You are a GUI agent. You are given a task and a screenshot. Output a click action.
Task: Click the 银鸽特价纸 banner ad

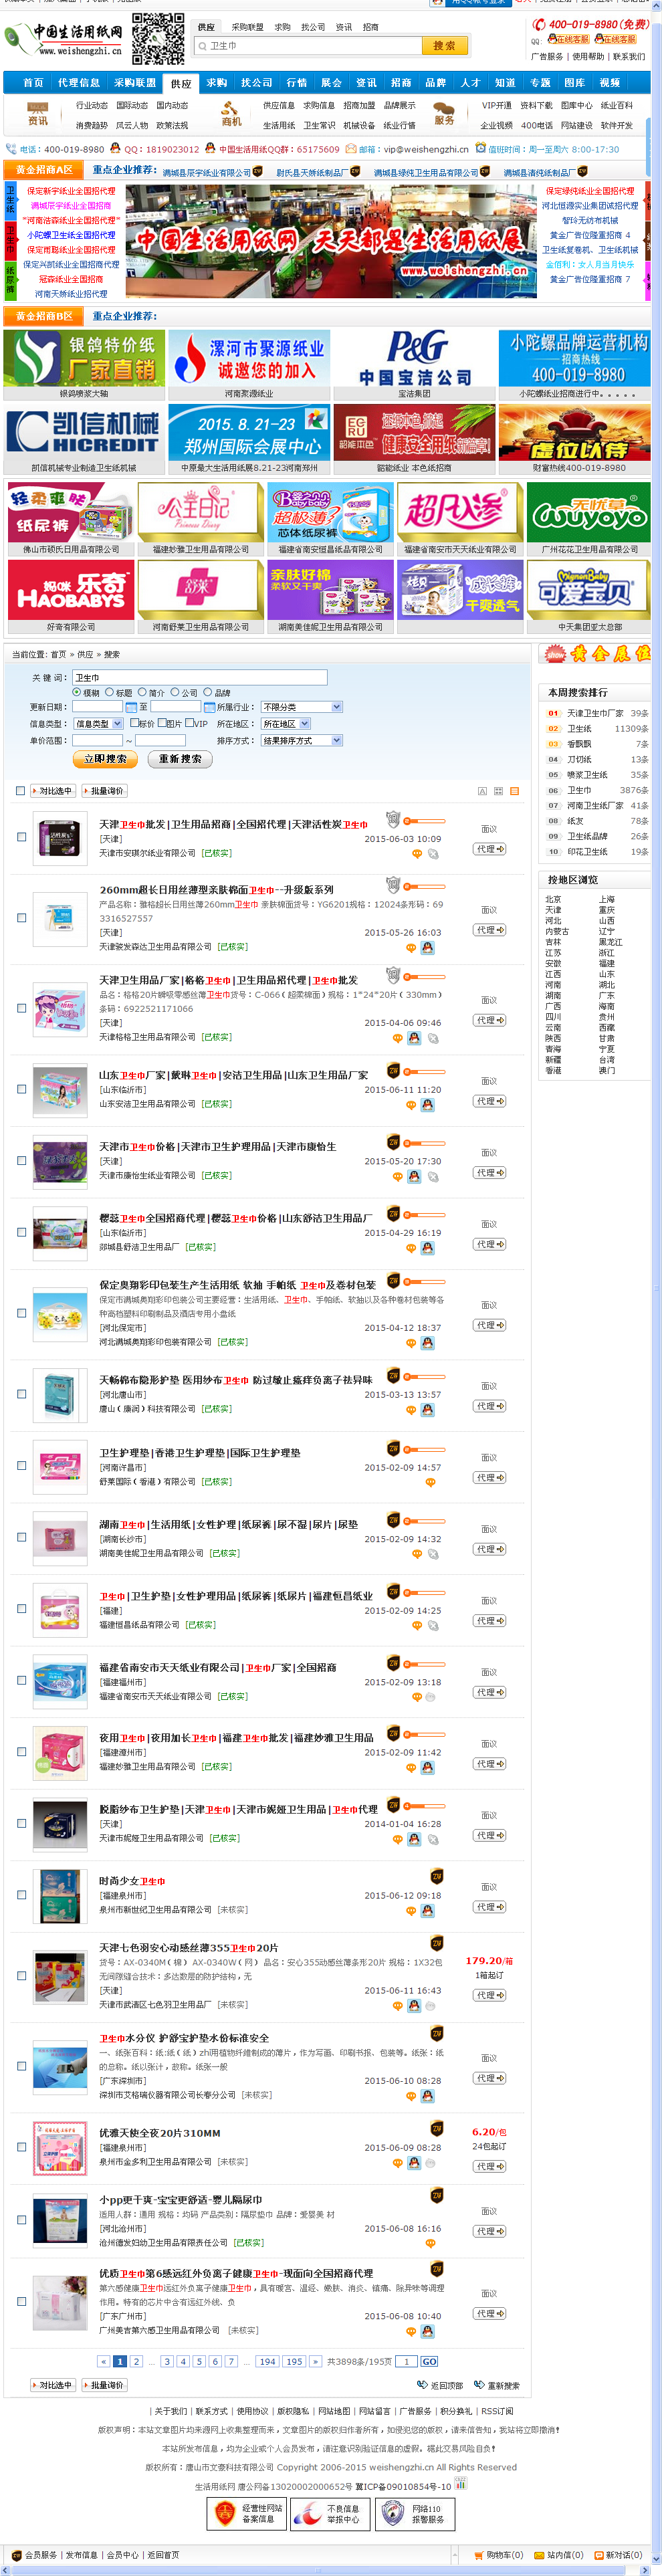(x=83, y=359)
